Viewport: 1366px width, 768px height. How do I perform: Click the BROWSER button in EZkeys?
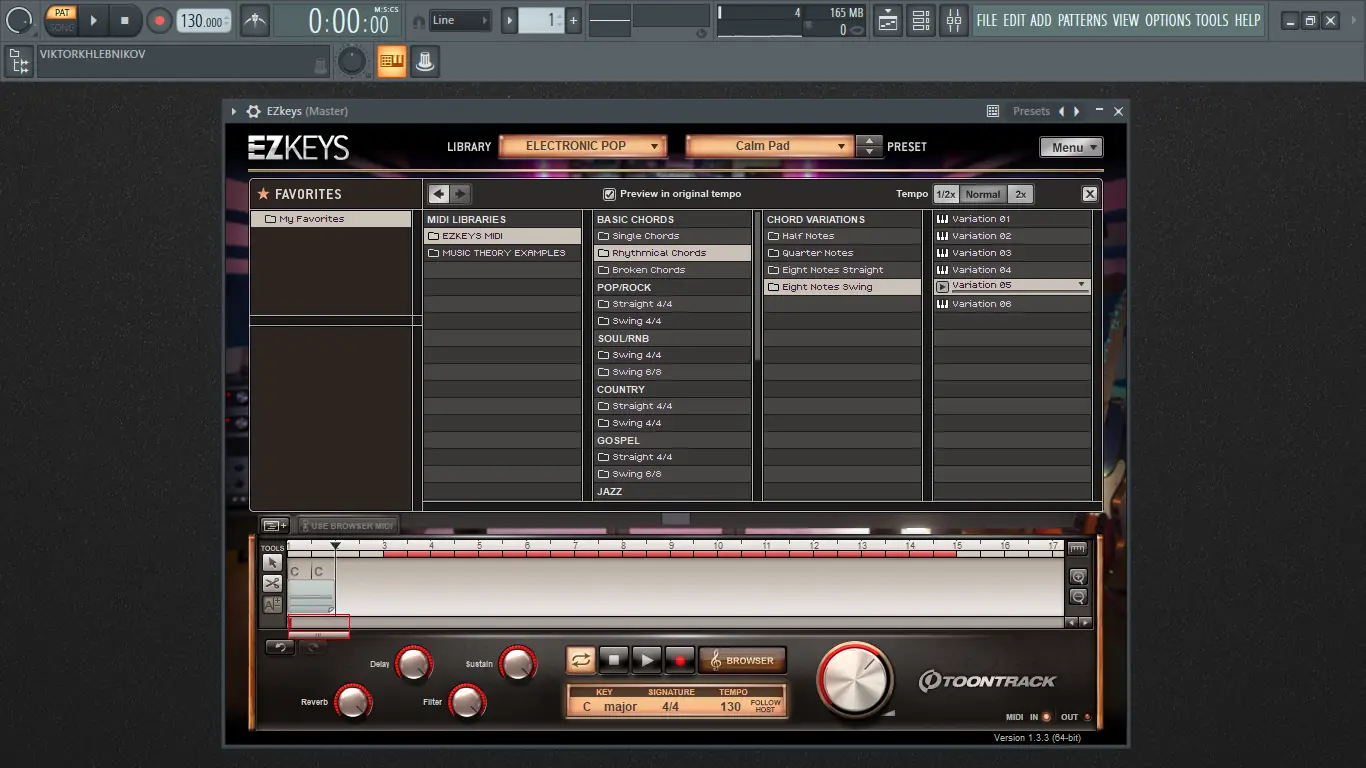(x=743, y=660)
